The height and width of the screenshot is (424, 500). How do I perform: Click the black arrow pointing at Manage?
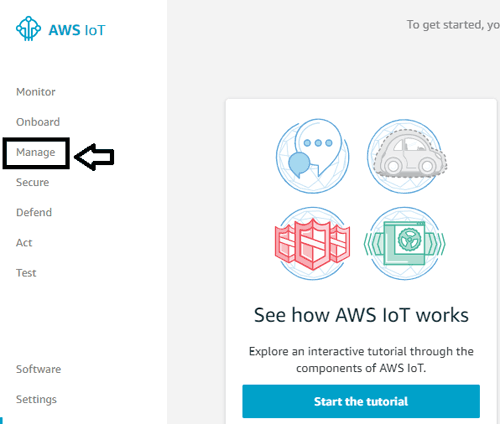pyautogui.click(x=94, y=157)
